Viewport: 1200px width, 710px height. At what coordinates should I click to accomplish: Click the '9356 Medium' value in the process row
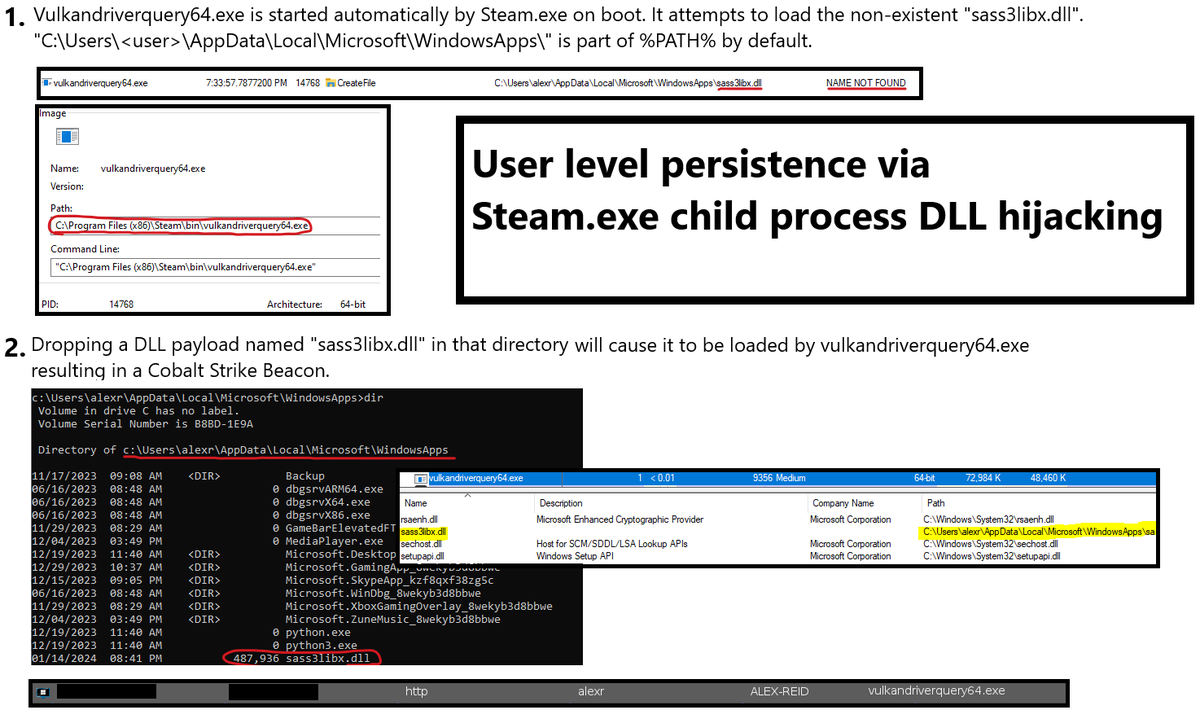[778, 478]
